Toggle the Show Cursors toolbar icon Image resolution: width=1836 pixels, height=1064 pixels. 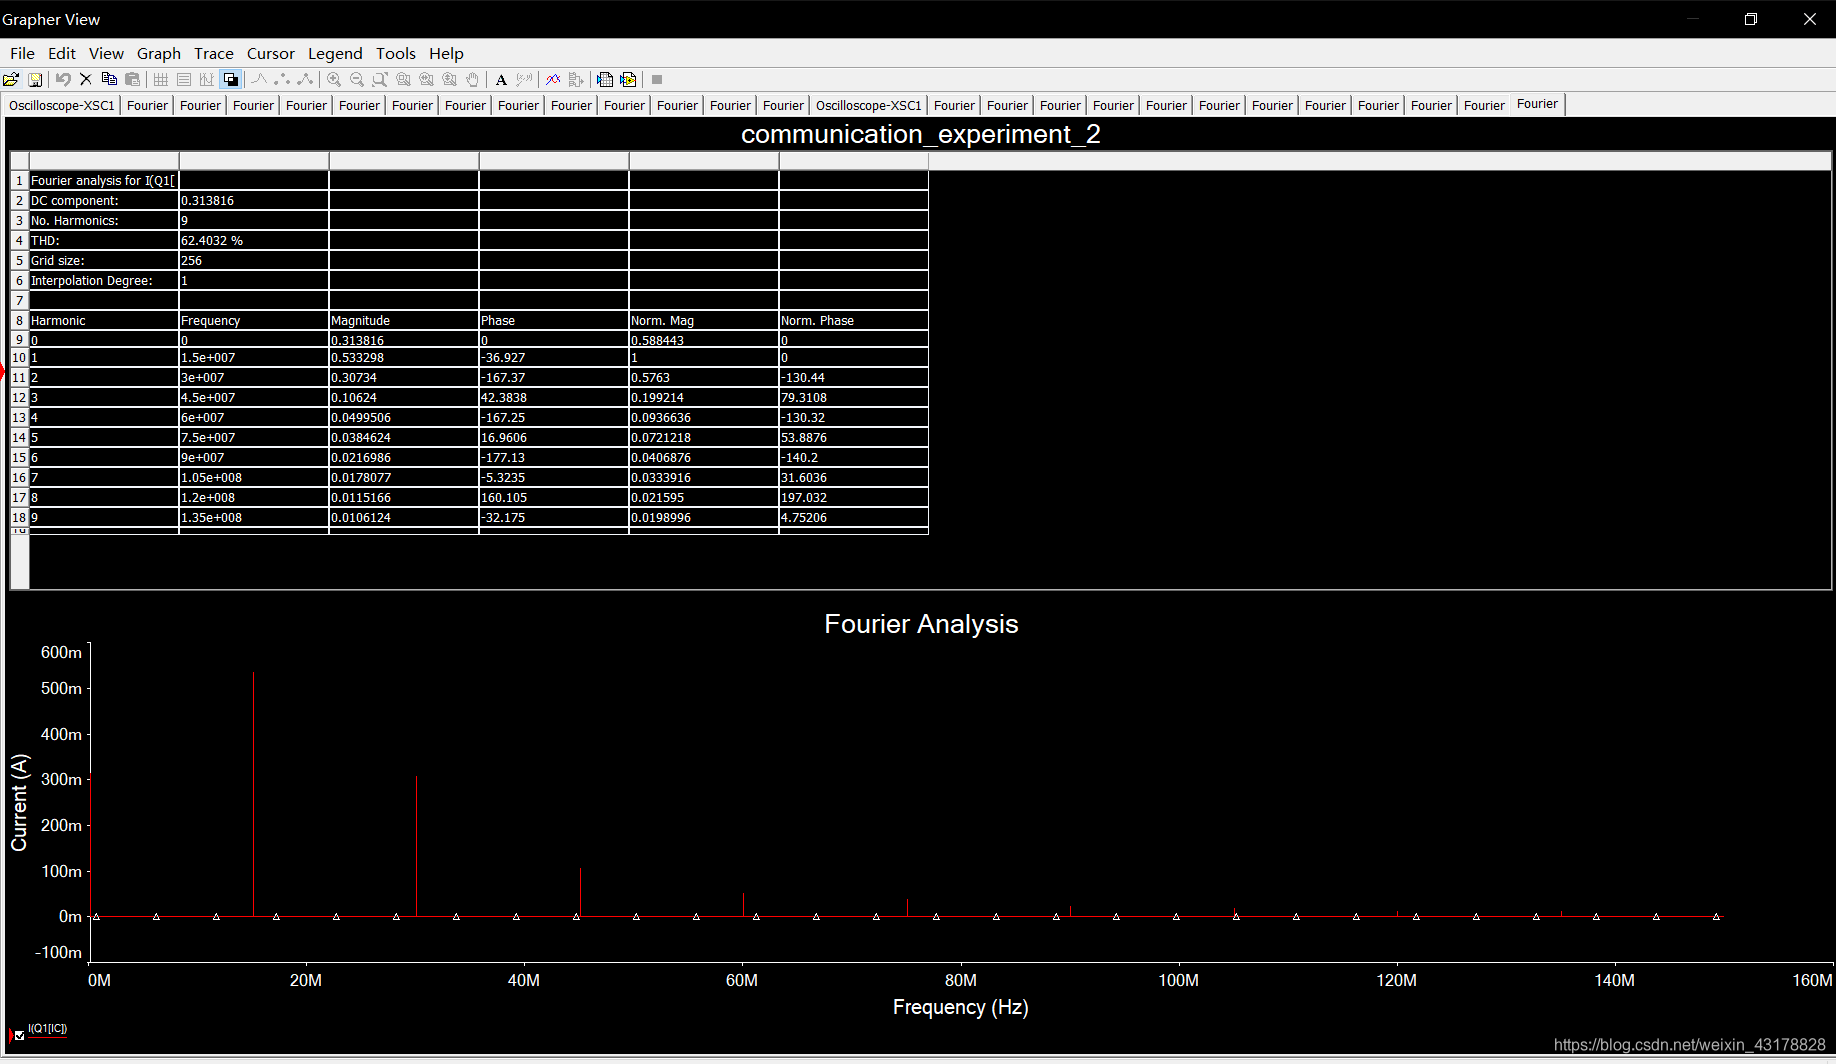[x=207, y=80]
